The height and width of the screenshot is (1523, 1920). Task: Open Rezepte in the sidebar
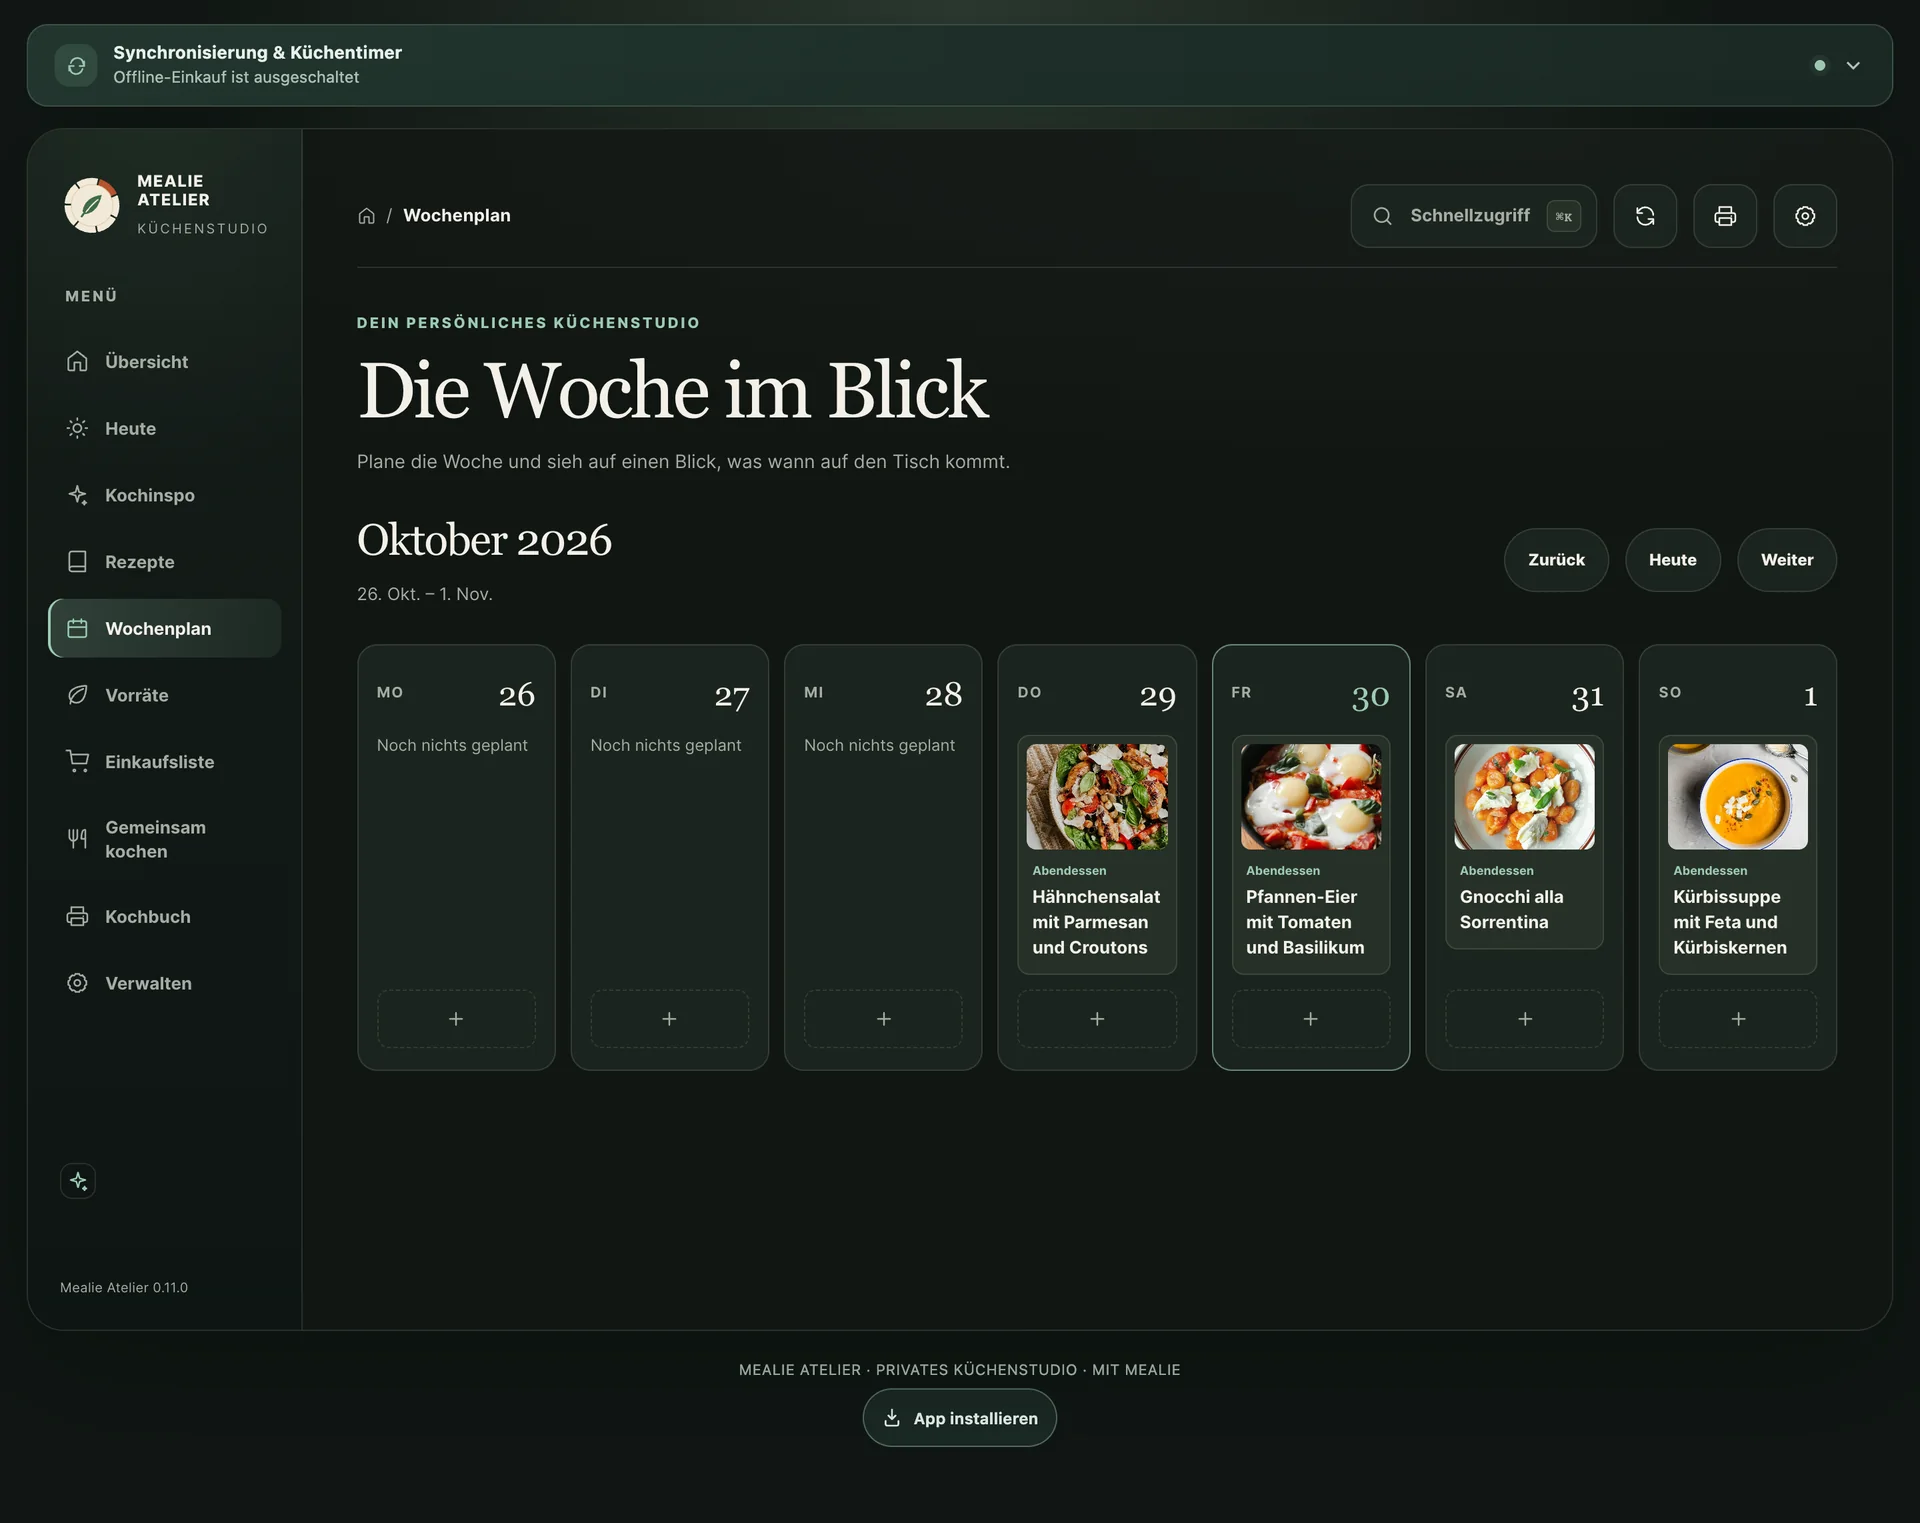point(165,562)
